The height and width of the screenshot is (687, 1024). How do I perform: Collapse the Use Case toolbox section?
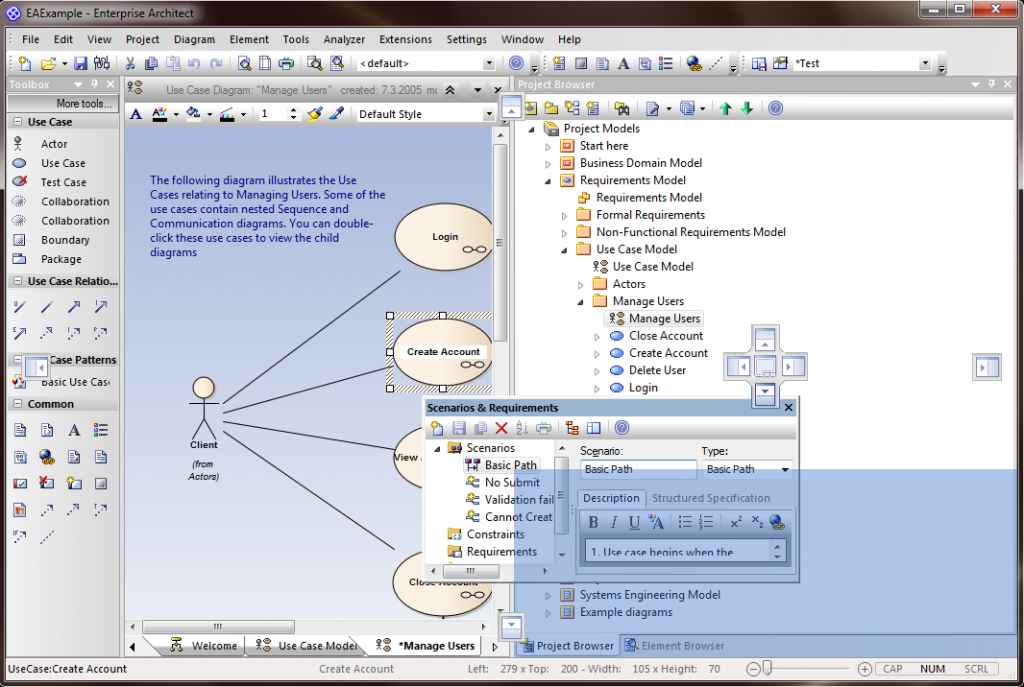[x=18, y=121]
